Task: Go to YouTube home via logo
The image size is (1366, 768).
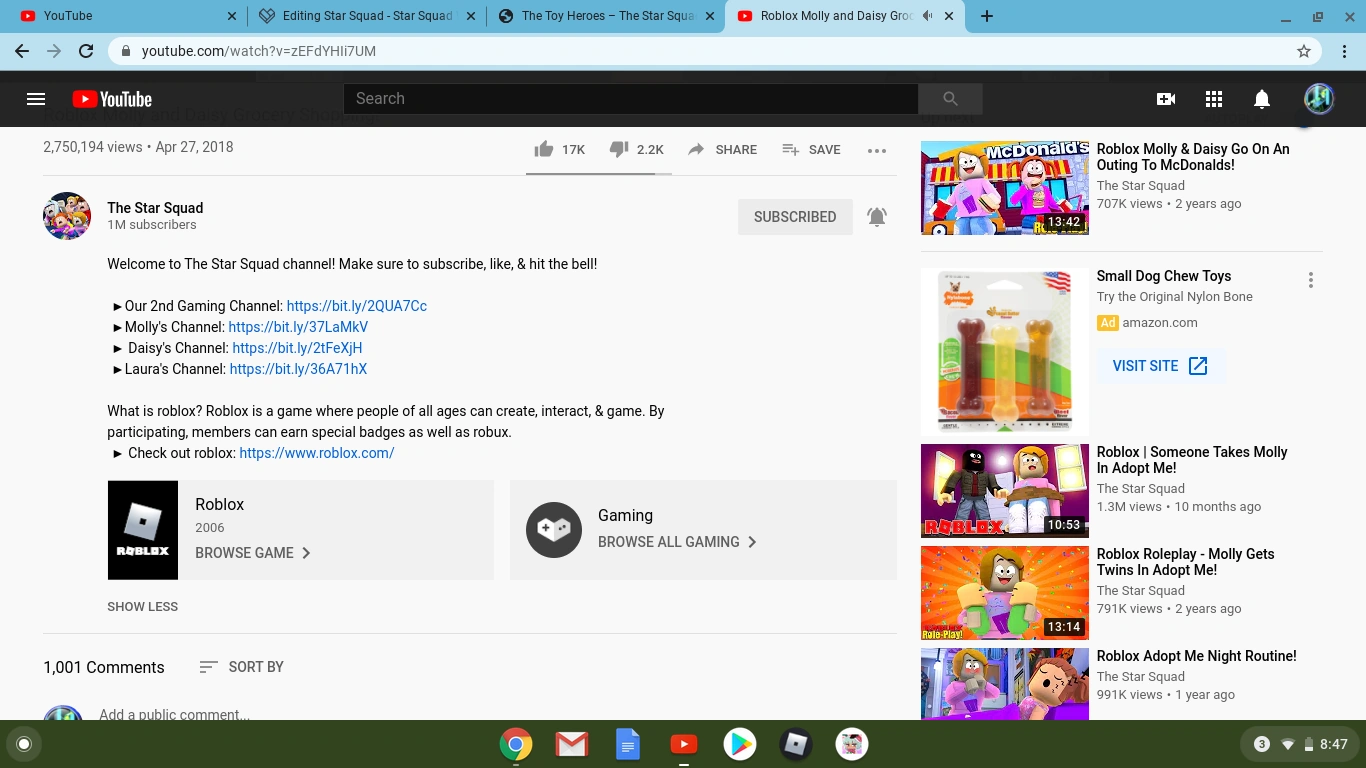Action: click(x=112, y=99)
